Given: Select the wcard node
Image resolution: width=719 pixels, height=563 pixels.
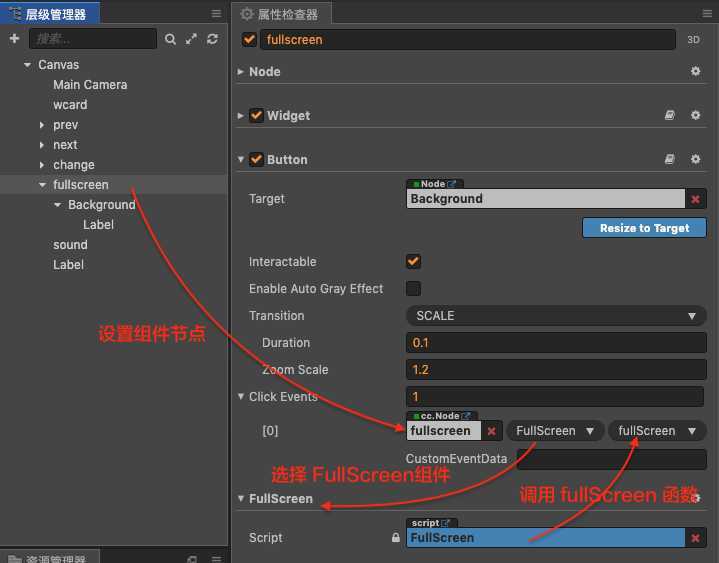Looking at the screenshot, I should point(70,105).
